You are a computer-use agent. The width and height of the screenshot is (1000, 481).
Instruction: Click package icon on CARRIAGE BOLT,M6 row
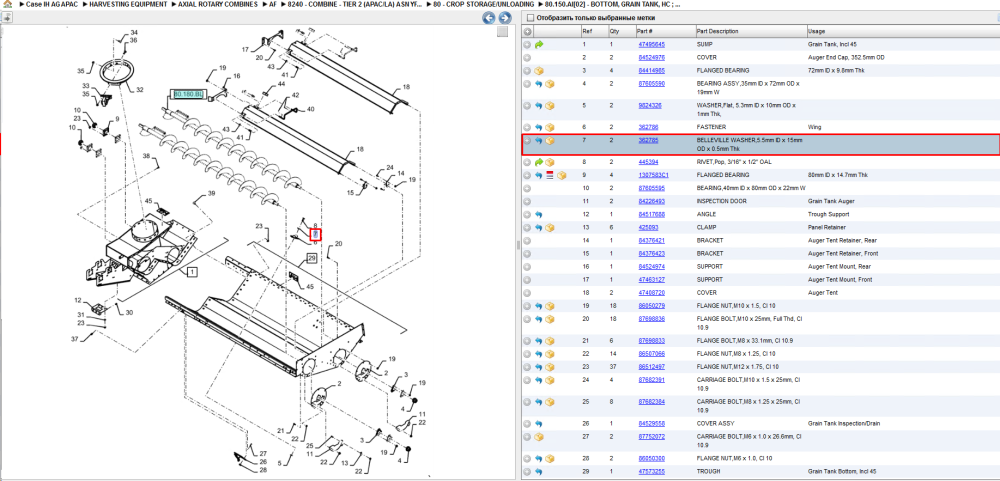point(539,437)
